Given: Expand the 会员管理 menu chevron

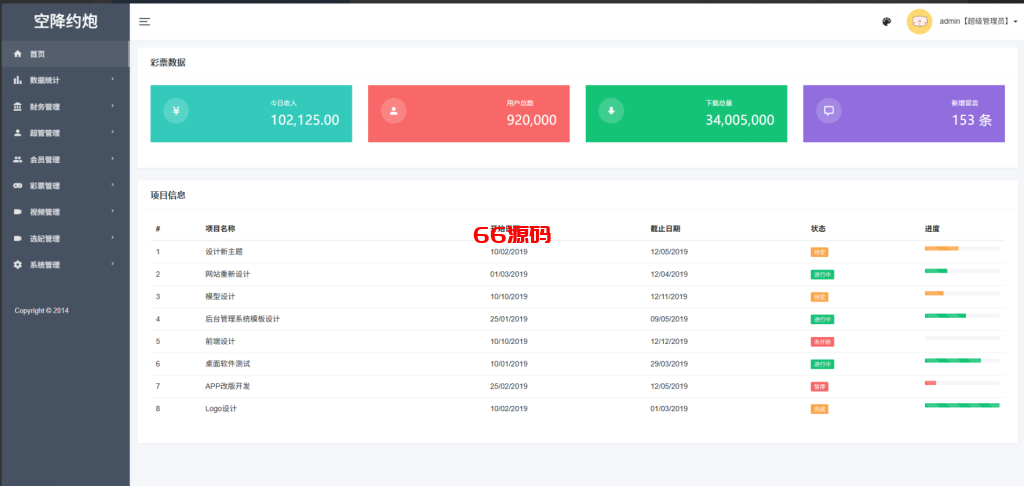Looking at the screenshot, I should click(113, 159).
